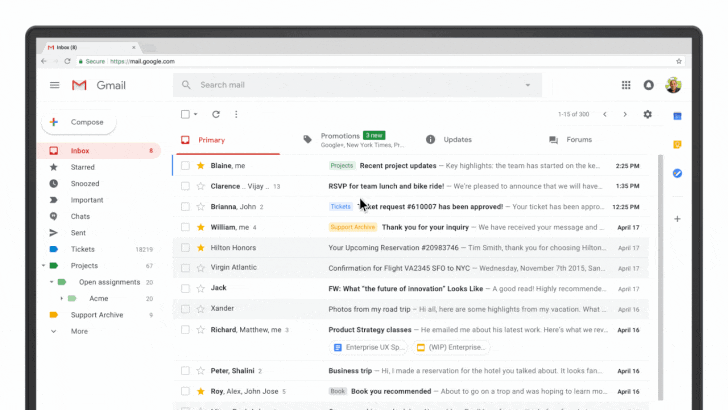Open the Photos from my road trip email
The width and height of the screenshot is (728, 410).
pyautogui.click(x=410, y=309)
